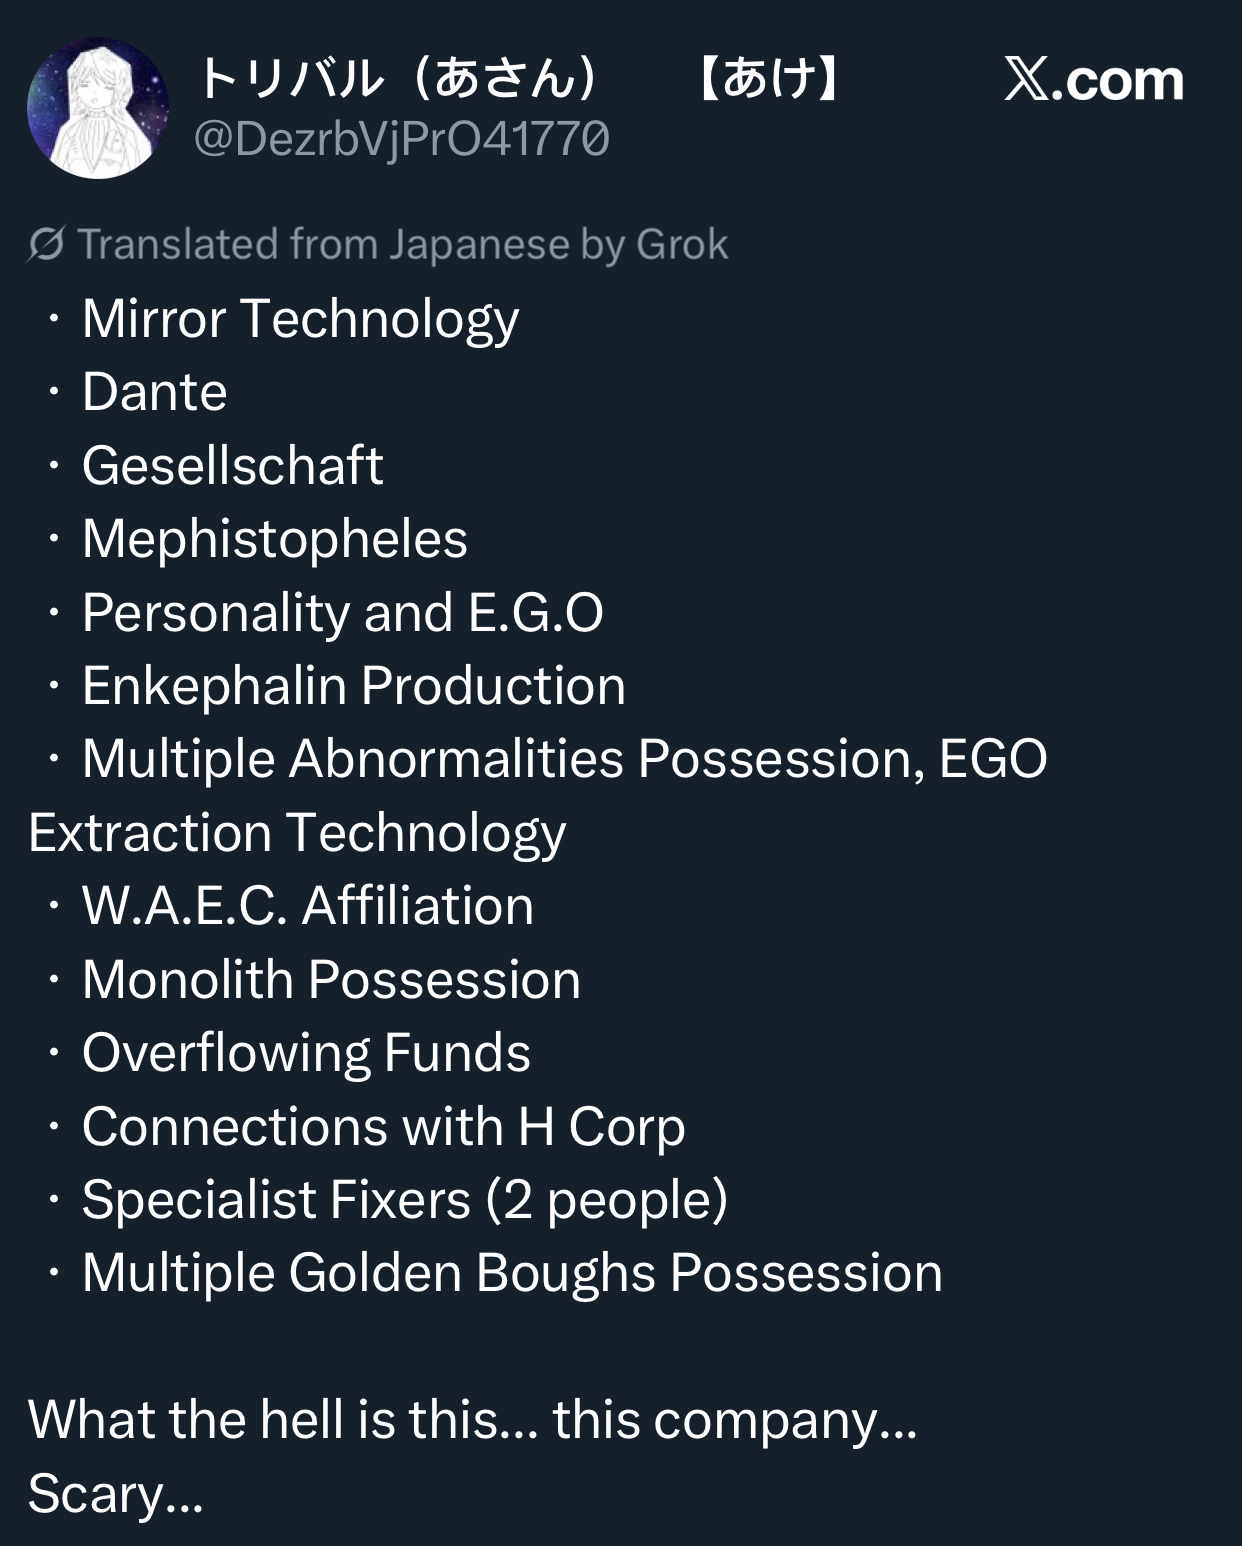1242x1546 pixels.
Task: Open the @DezrbVjPrO41770 handle
Action: click(401, 139)
